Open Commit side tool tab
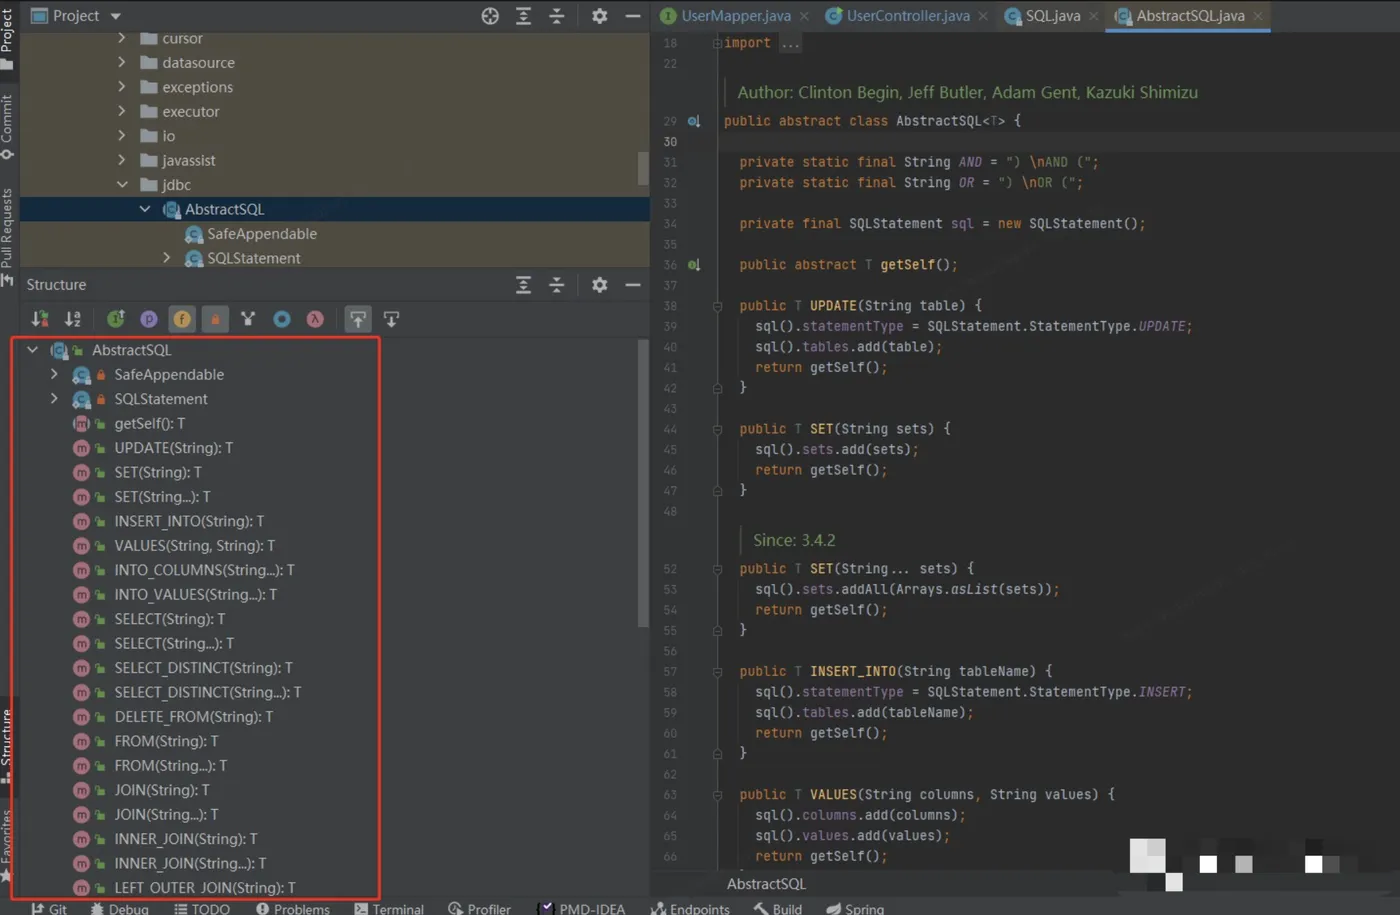 click(8, 128)
